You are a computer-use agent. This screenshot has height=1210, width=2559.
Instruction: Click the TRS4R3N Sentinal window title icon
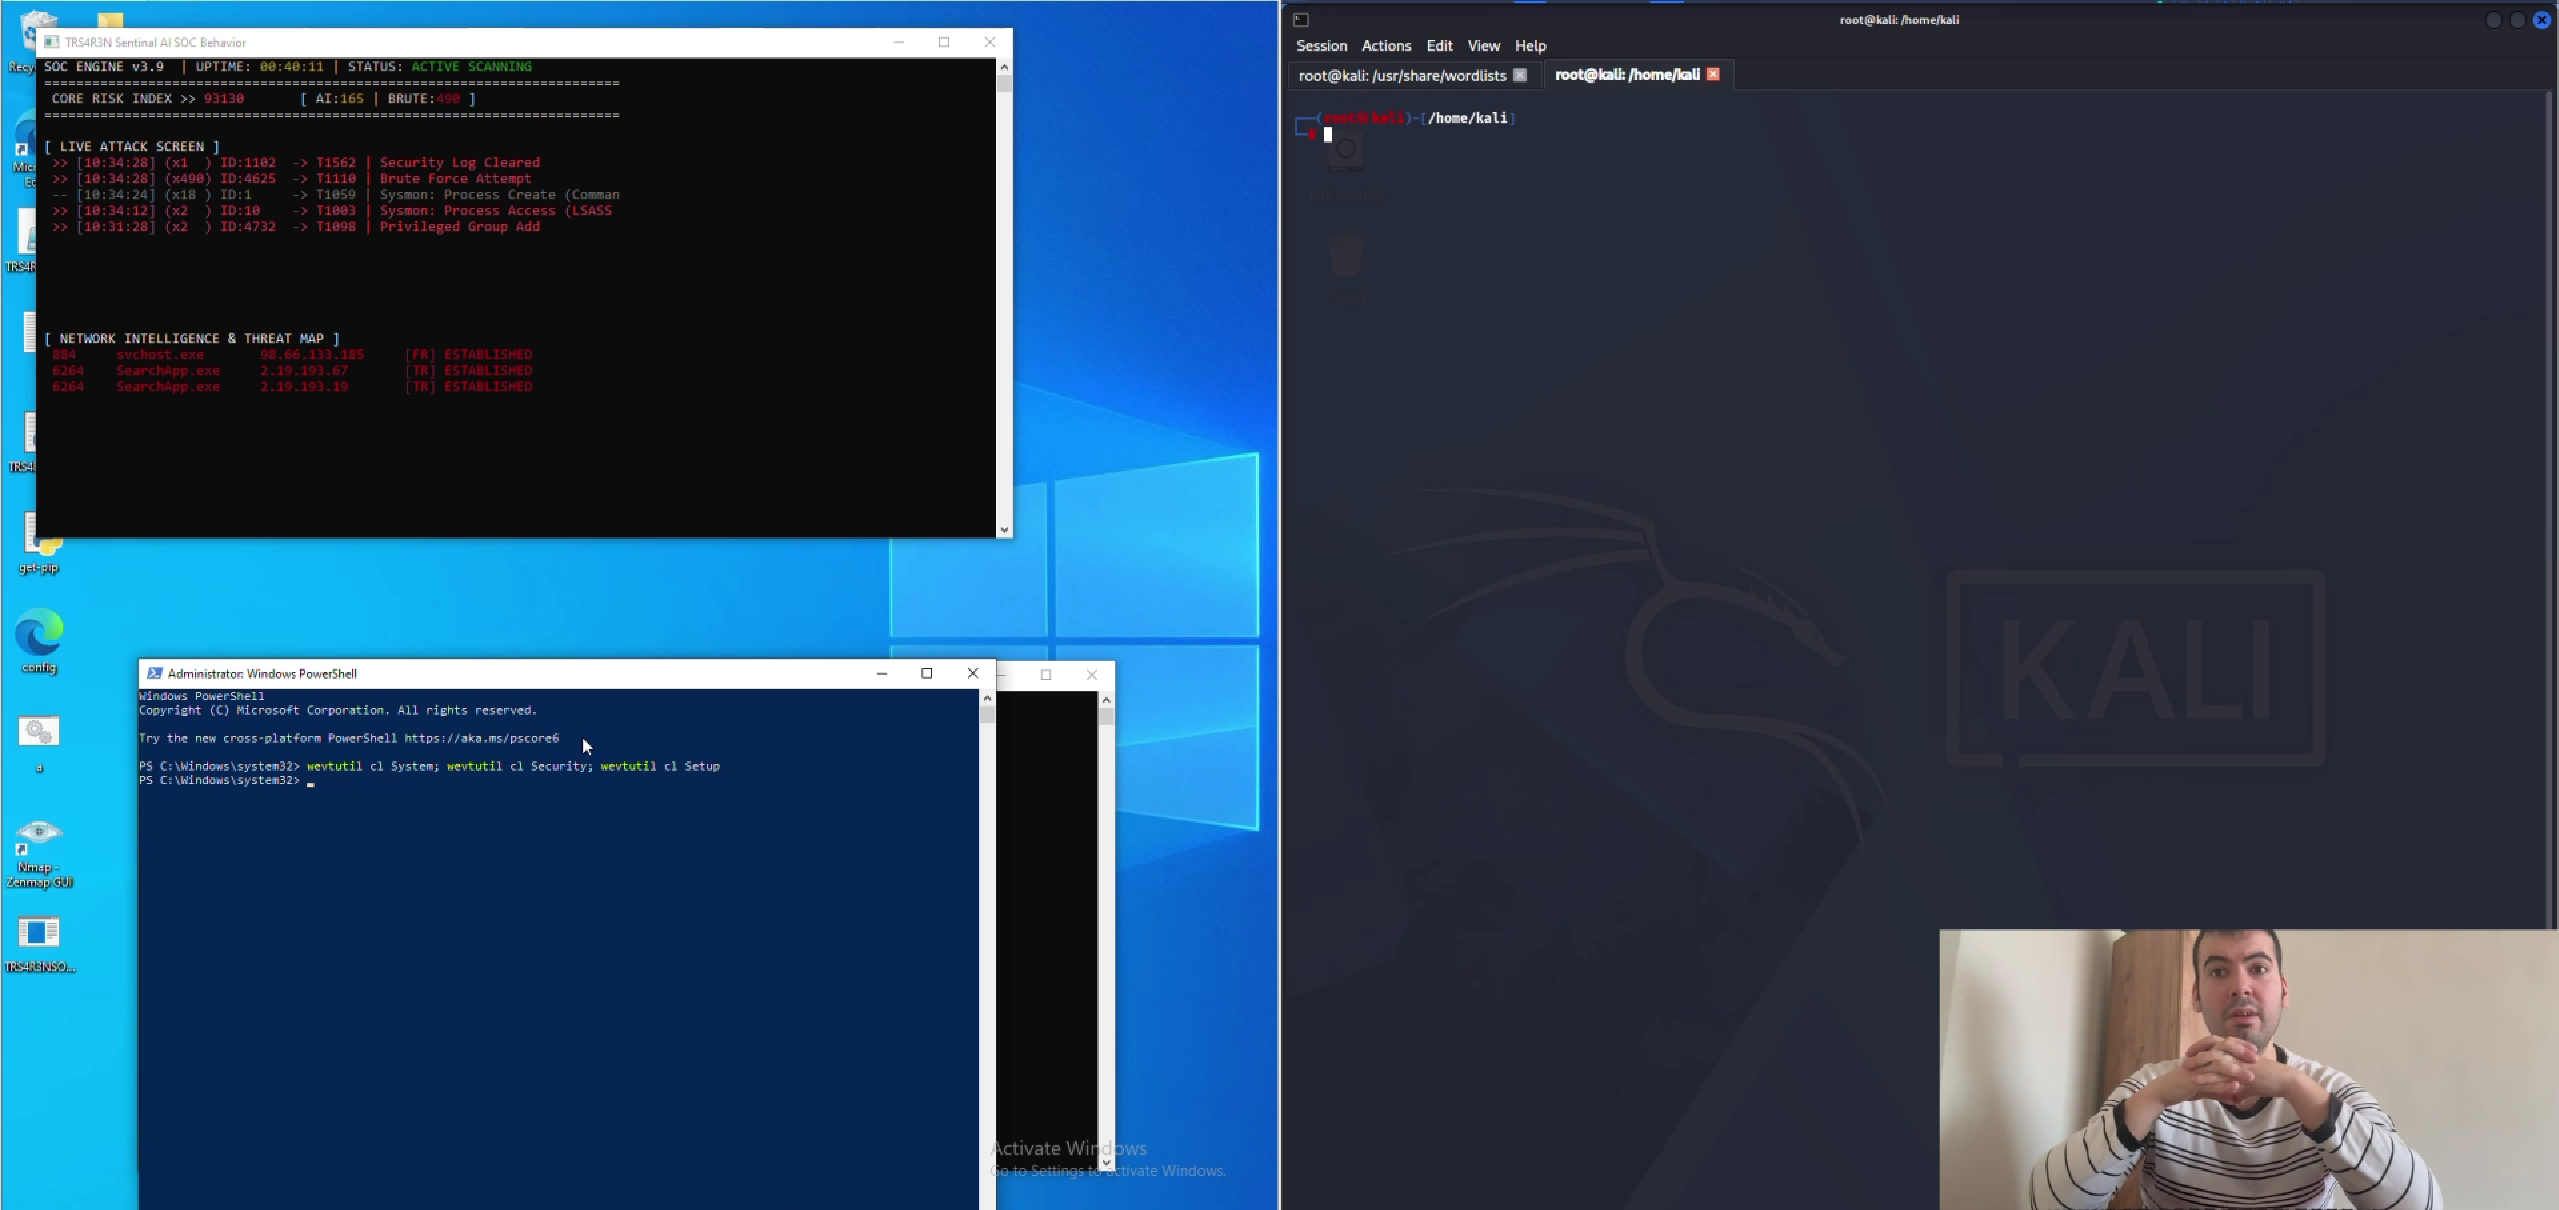click(x=52, y=42)
